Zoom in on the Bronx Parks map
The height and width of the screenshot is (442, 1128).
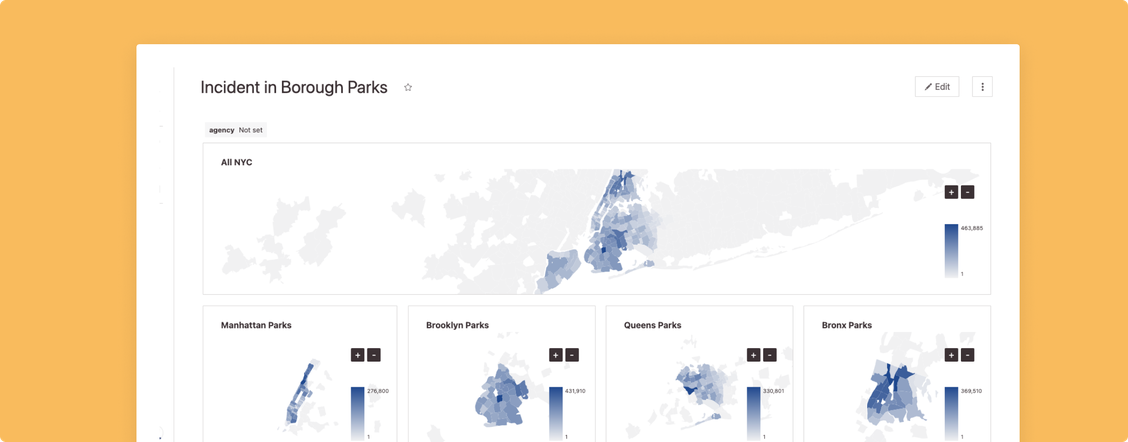tap(951, 355)
